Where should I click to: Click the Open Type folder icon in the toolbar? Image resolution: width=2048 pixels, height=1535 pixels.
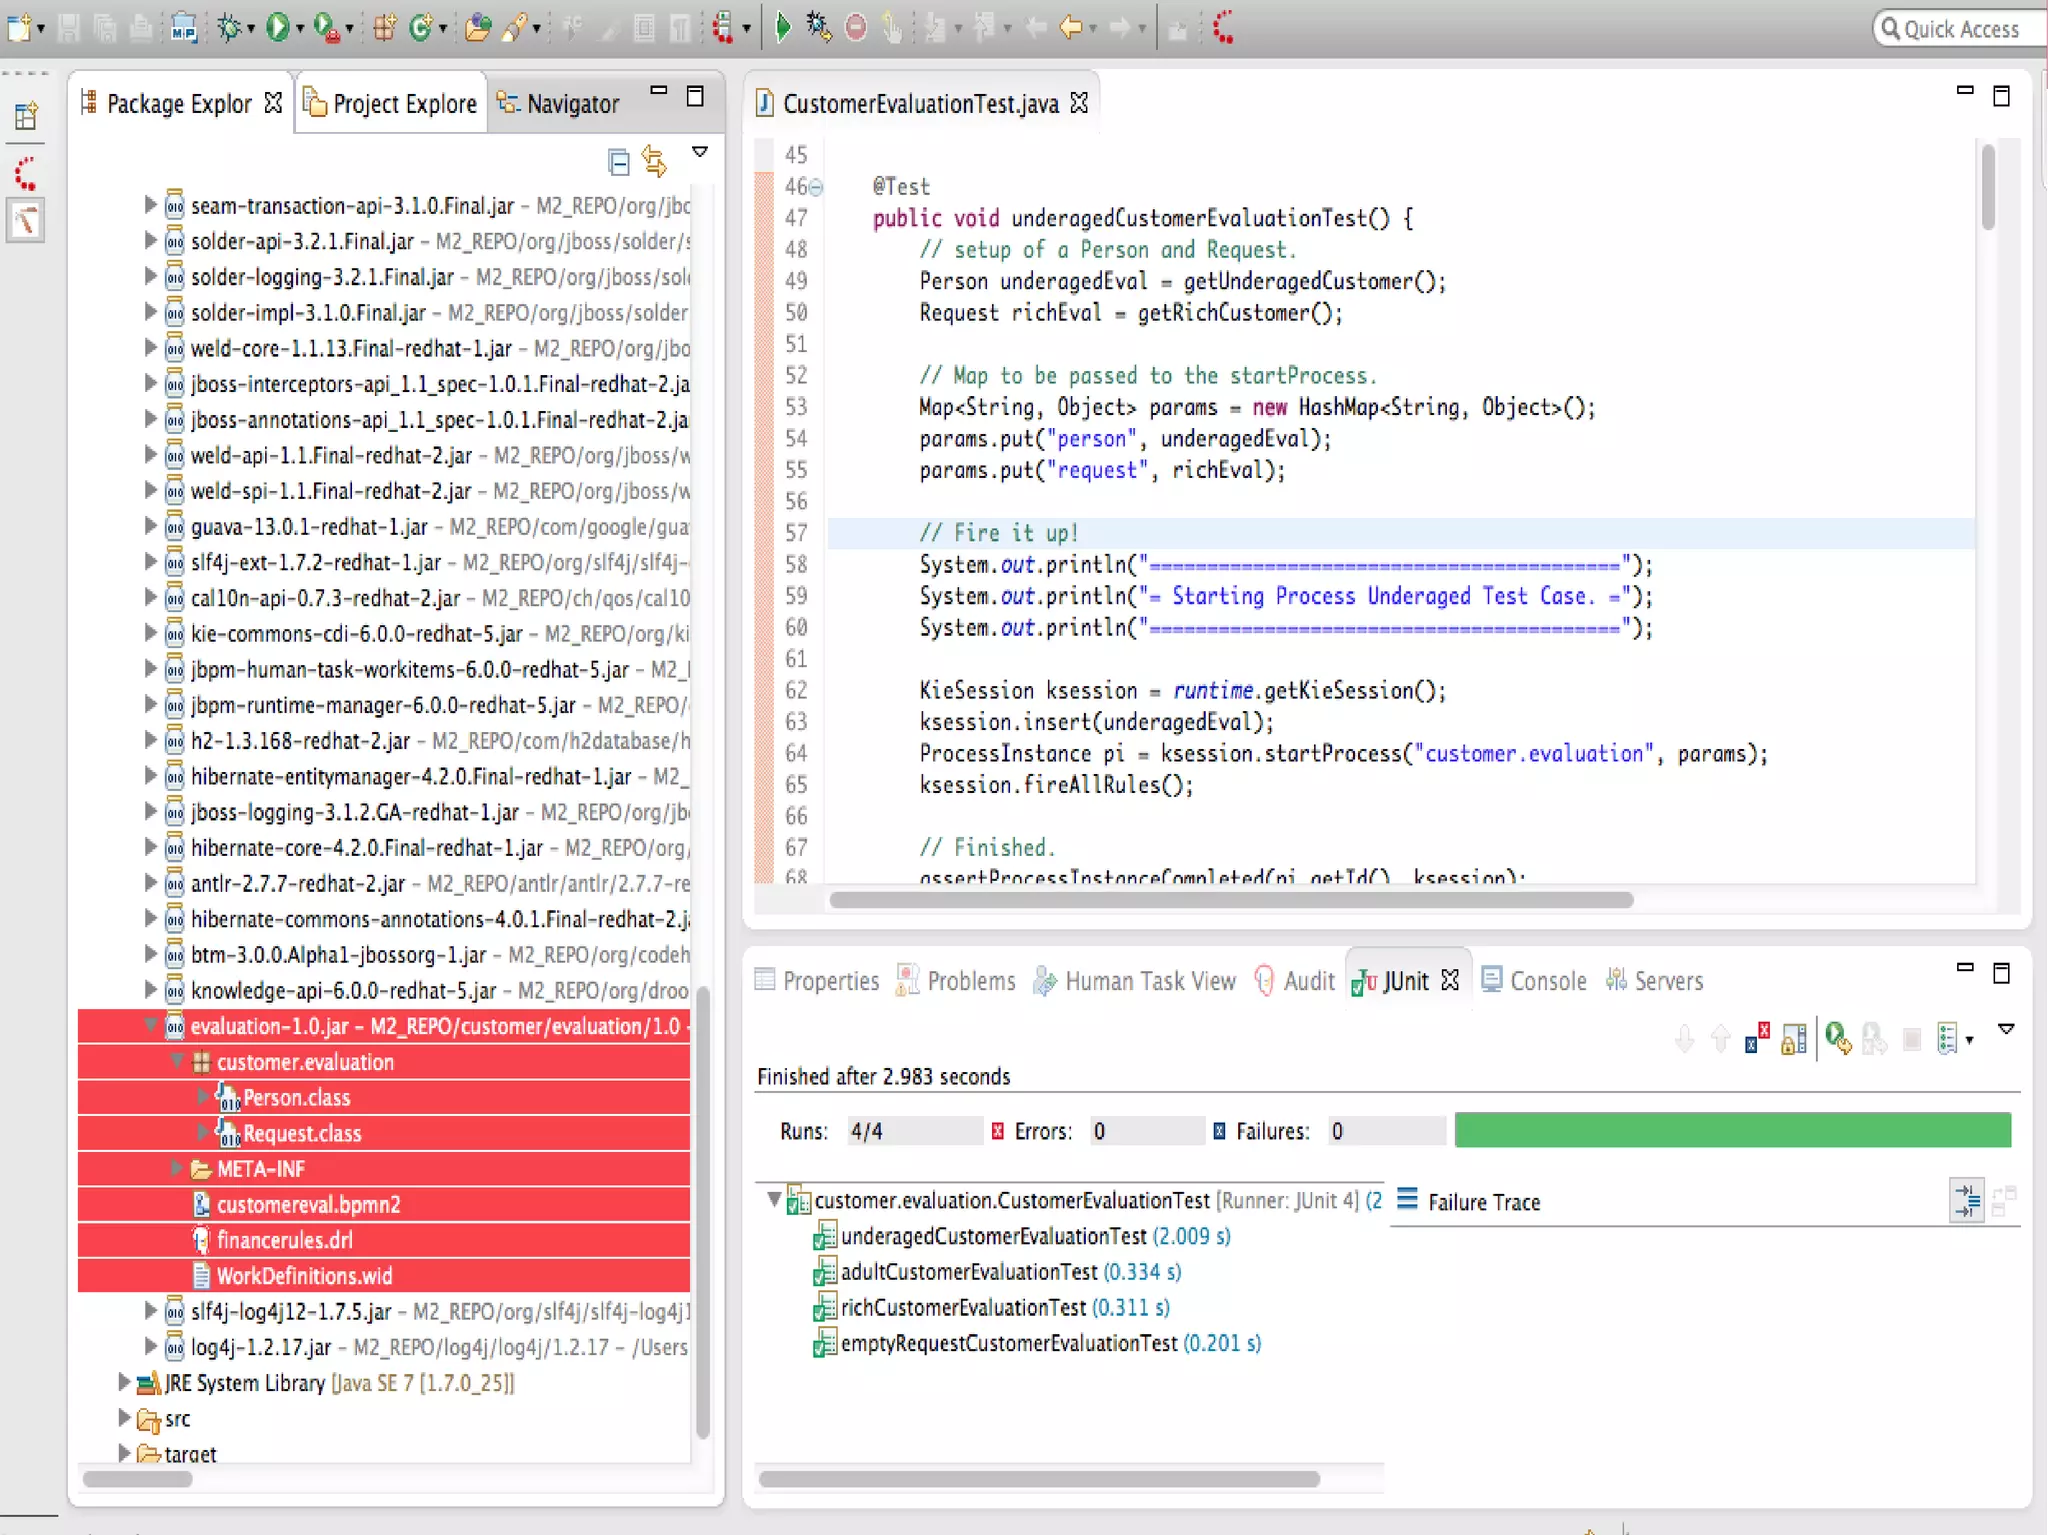[477, 28]
